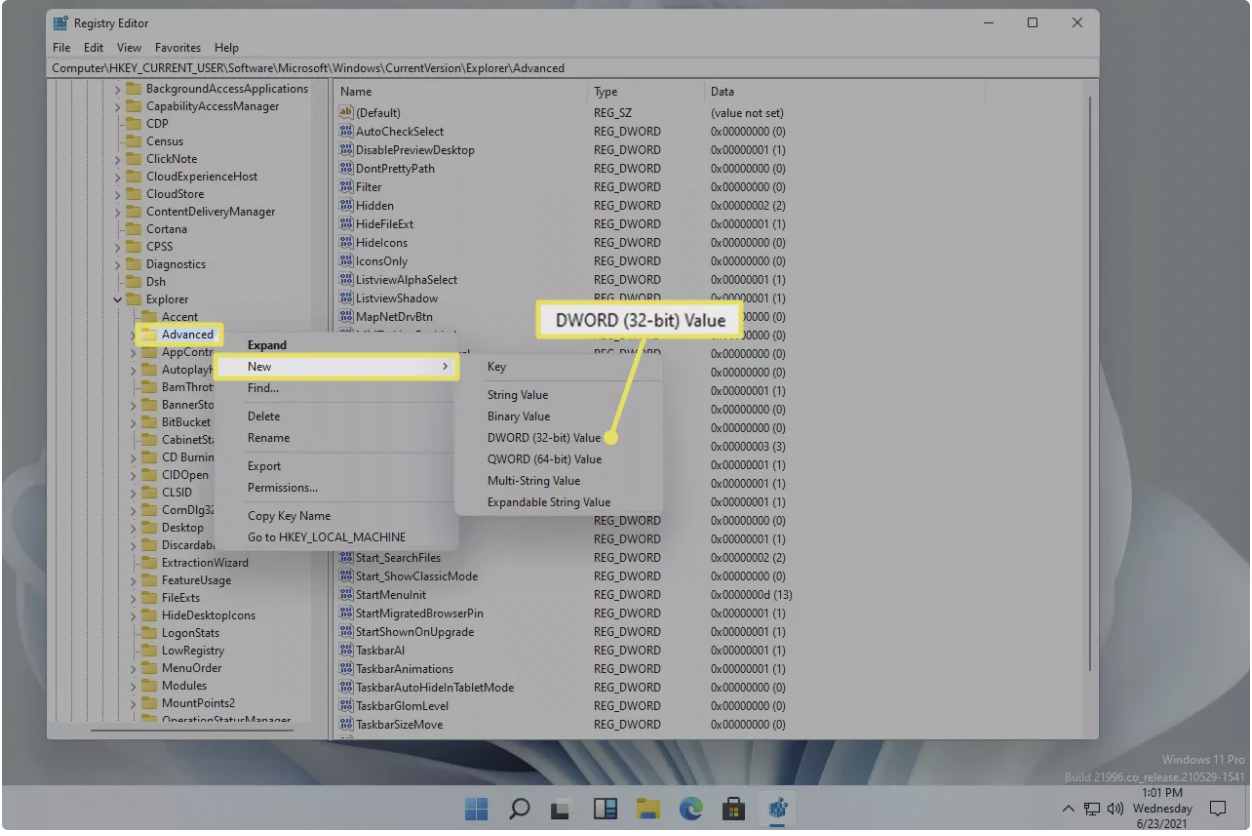
Task: Open the Edit menu
Action: point(93,48)
